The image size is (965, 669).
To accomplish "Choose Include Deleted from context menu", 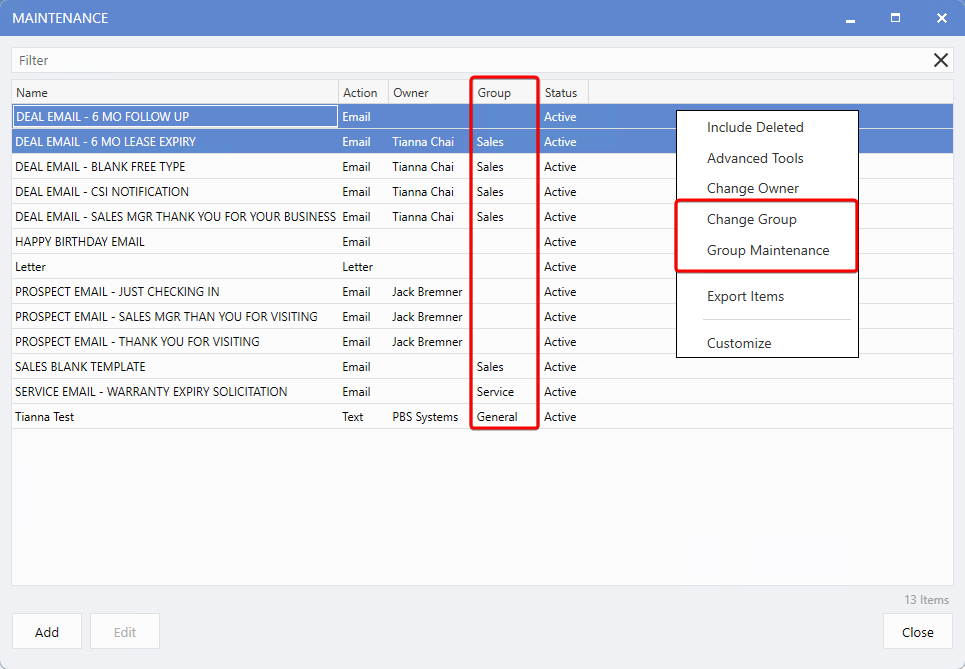I will click(755, 128).
